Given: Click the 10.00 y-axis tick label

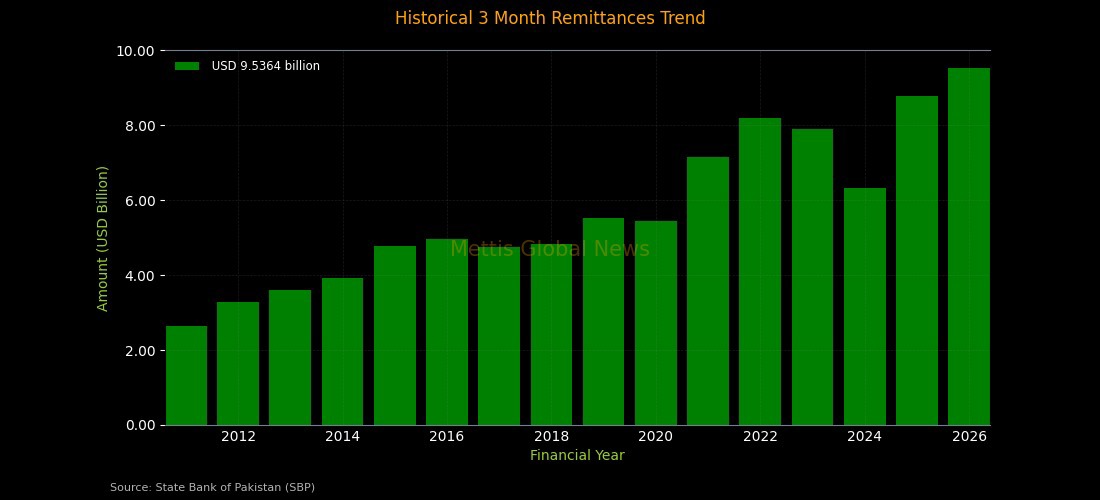Looking at the screenshot, I should click(x=136, y=51).
